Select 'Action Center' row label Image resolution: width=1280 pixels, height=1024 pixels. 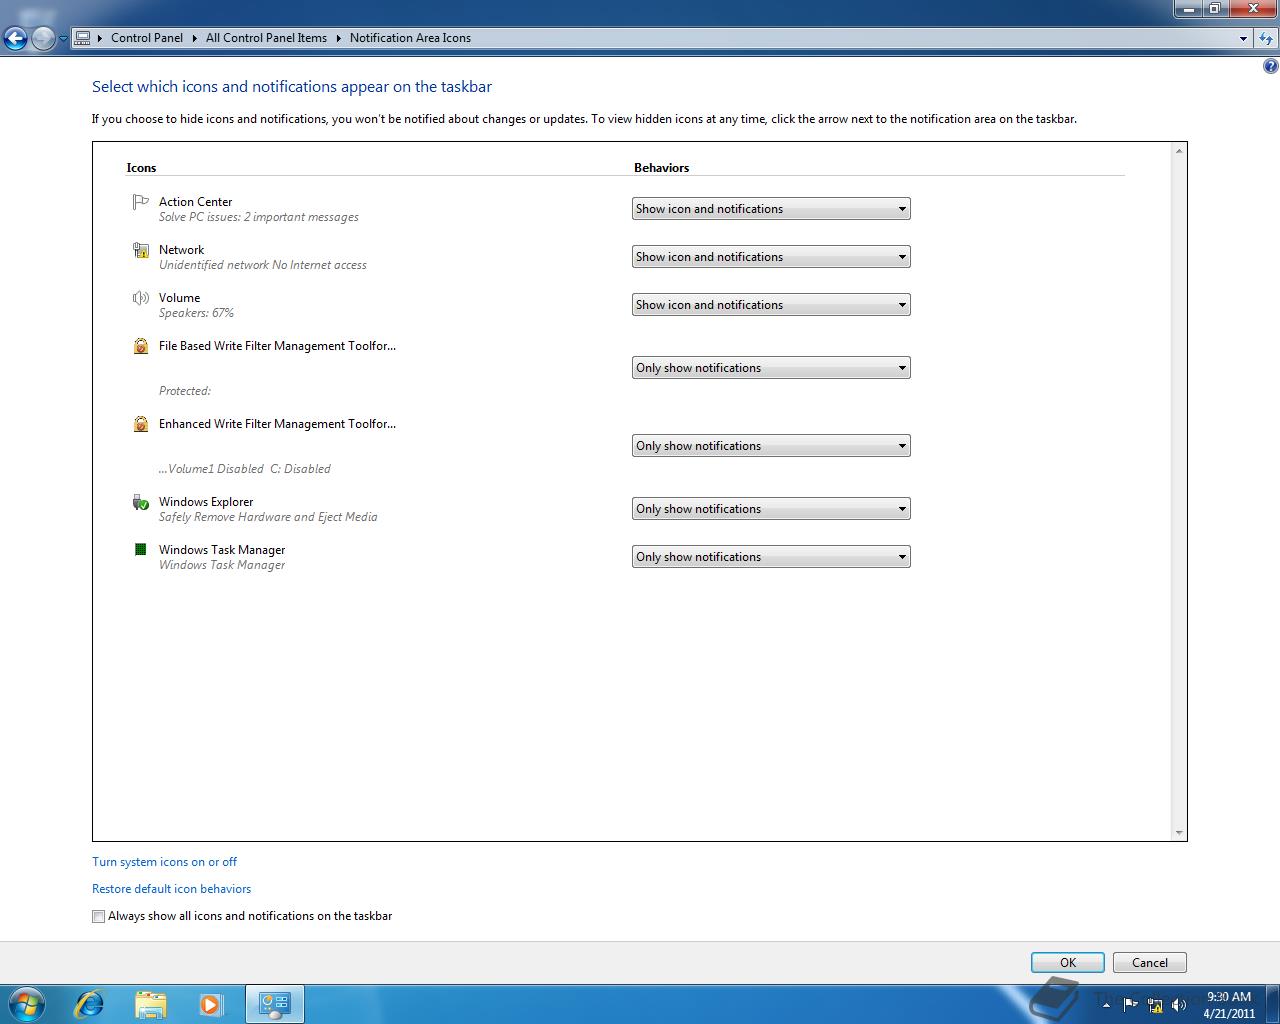196,202
